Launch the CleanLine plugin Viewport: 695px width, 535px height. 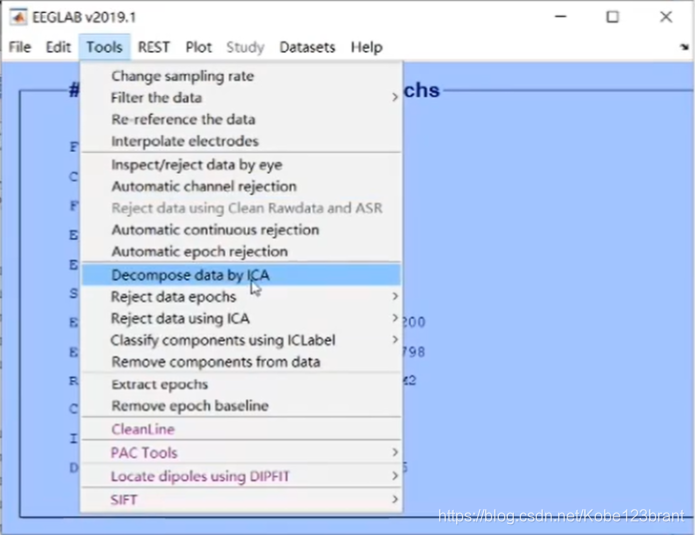pyautogui.click(x=242, y=429)
